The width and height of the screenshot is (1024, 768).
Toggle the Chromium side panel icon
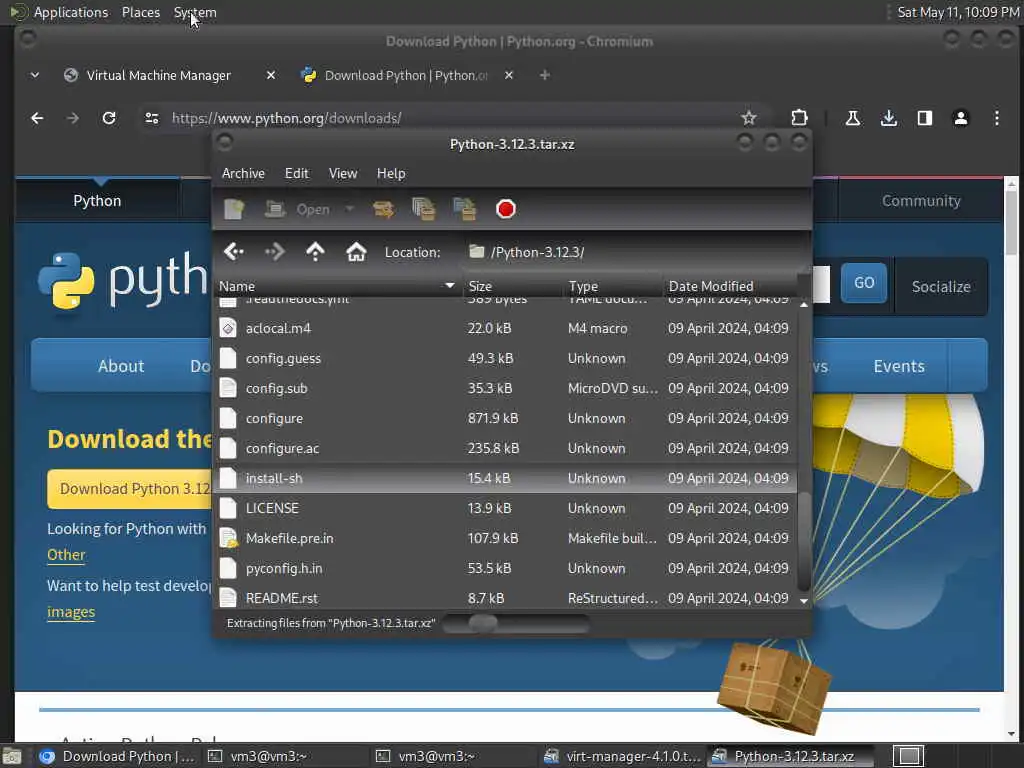pos(925,118)
